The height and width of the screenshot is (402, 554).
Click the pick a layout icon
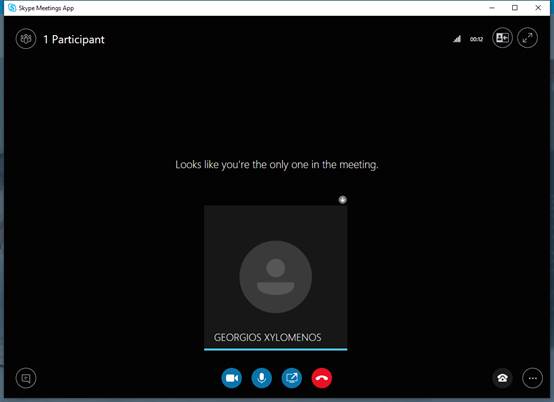tap(502, 38)
